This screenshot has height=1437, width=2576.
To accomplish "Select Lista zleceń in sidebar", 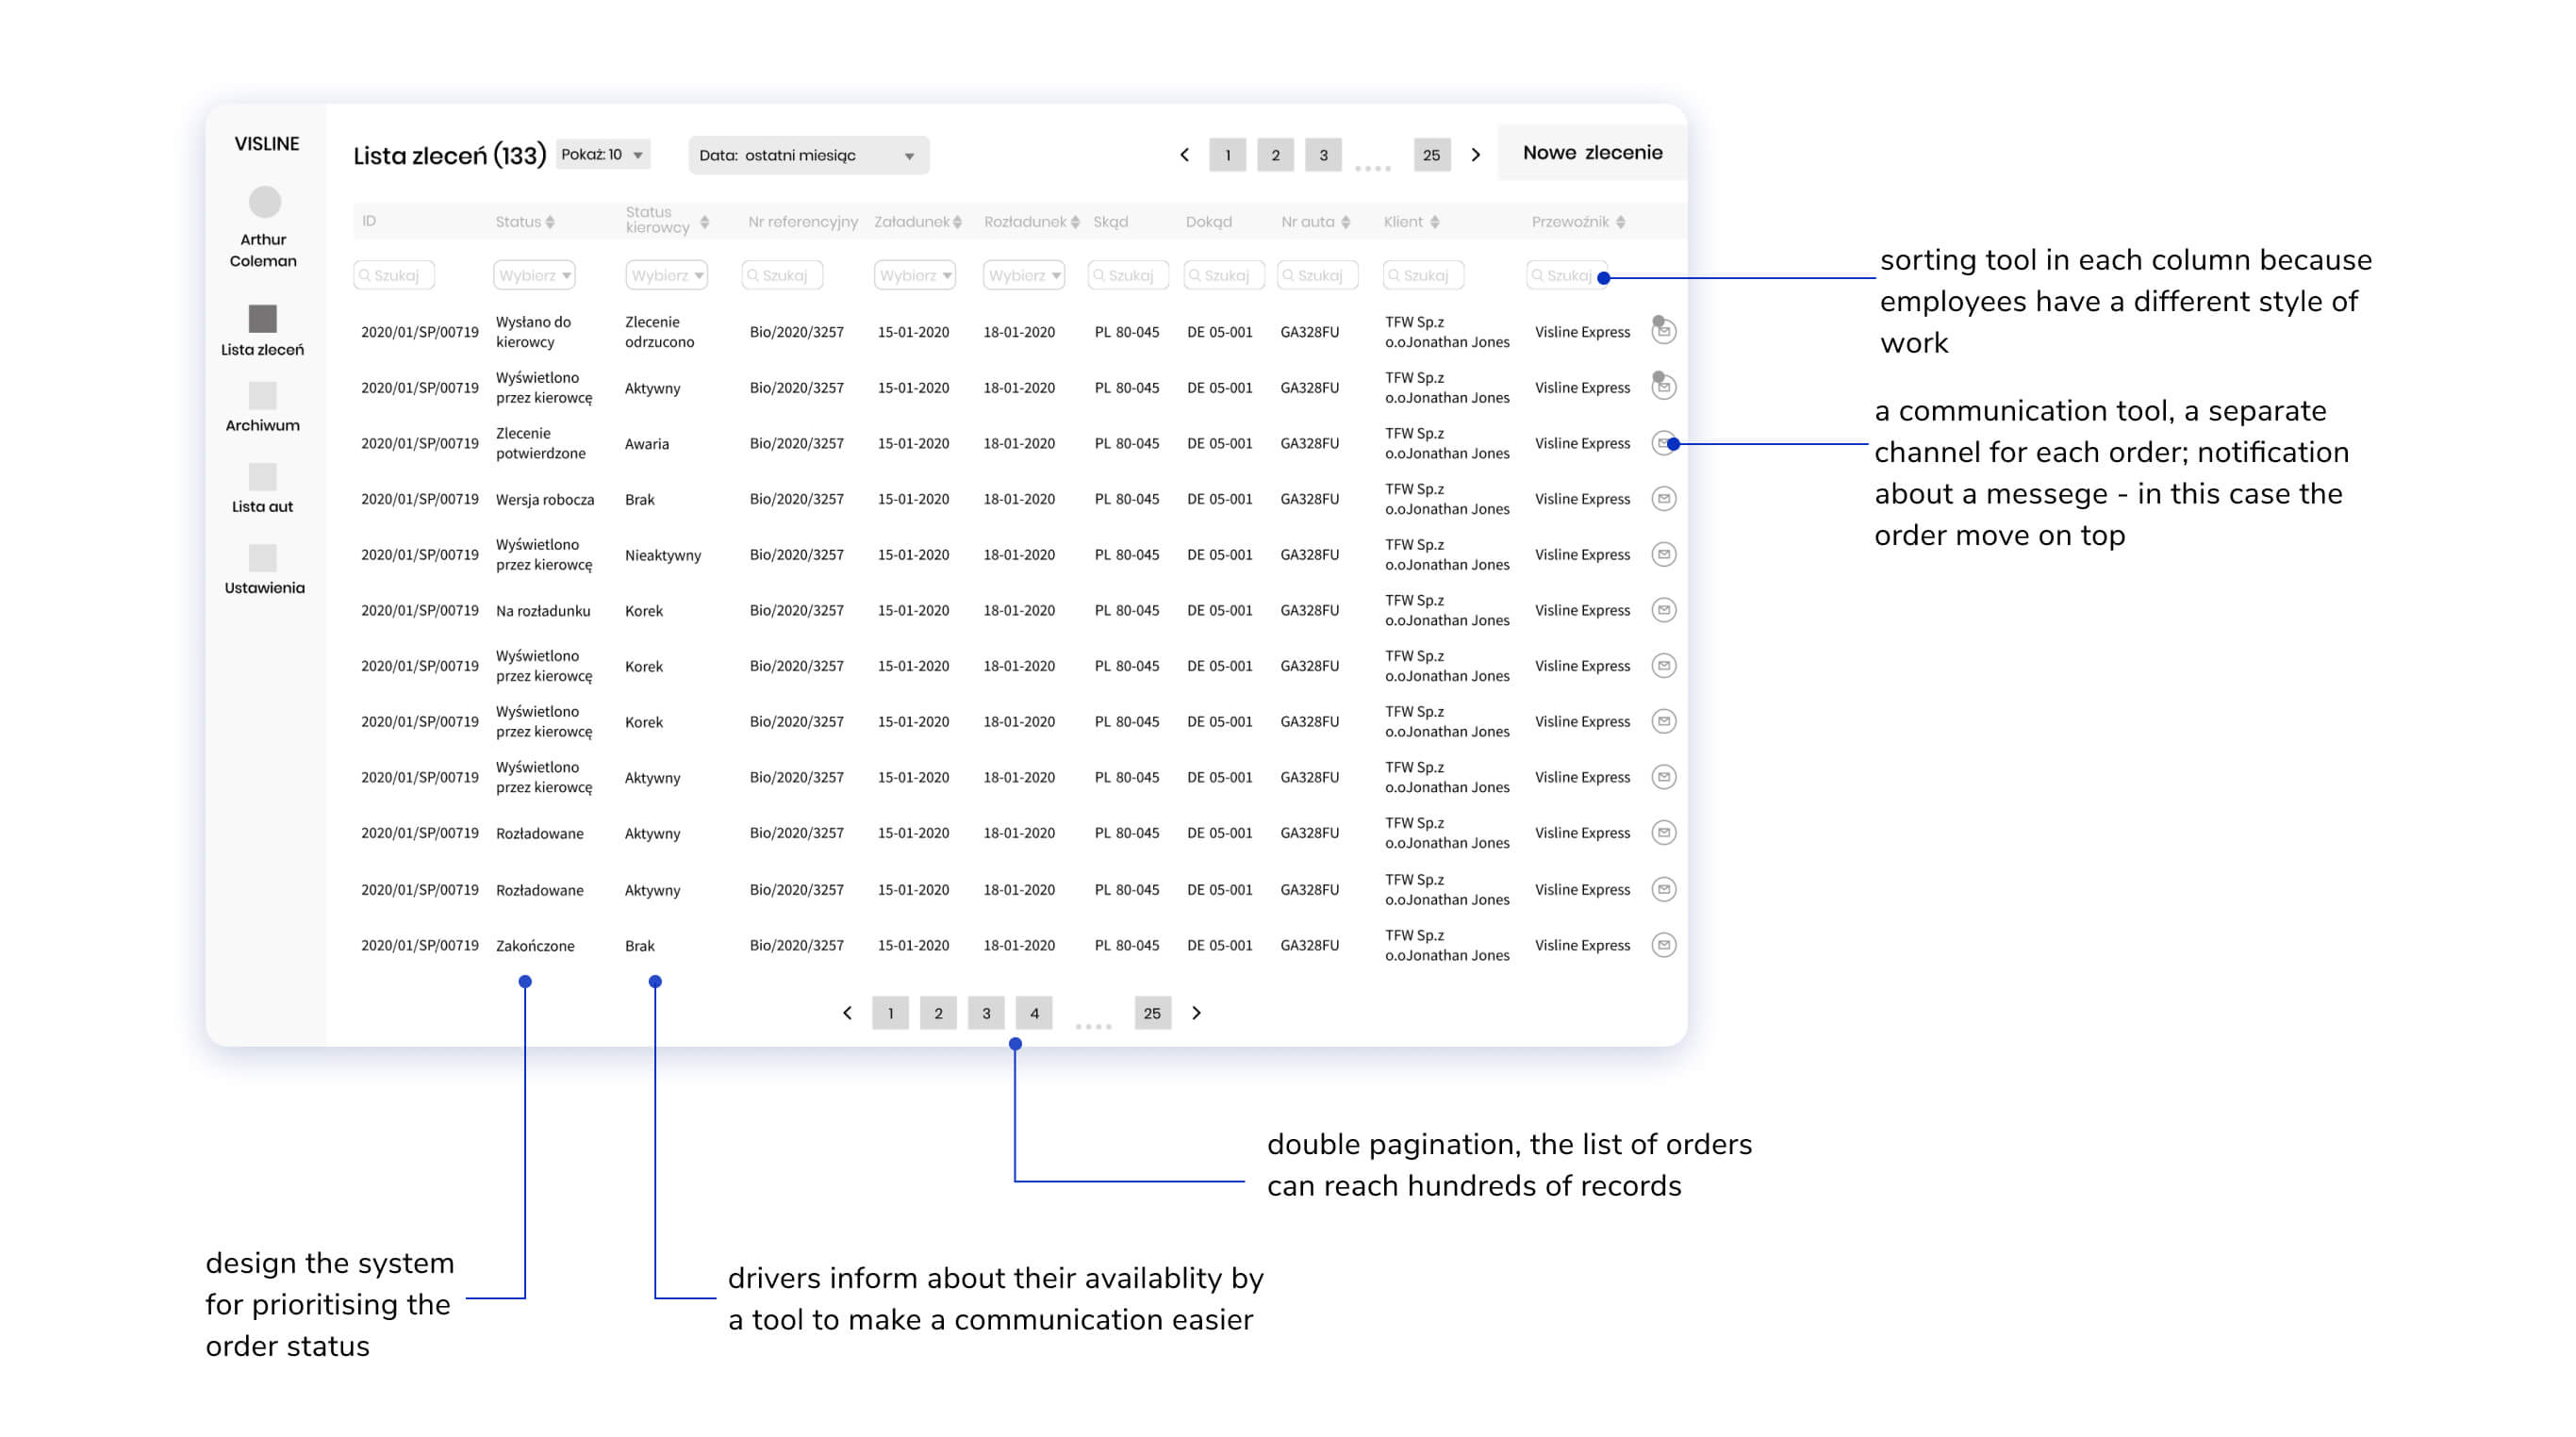I will point(262,319).
